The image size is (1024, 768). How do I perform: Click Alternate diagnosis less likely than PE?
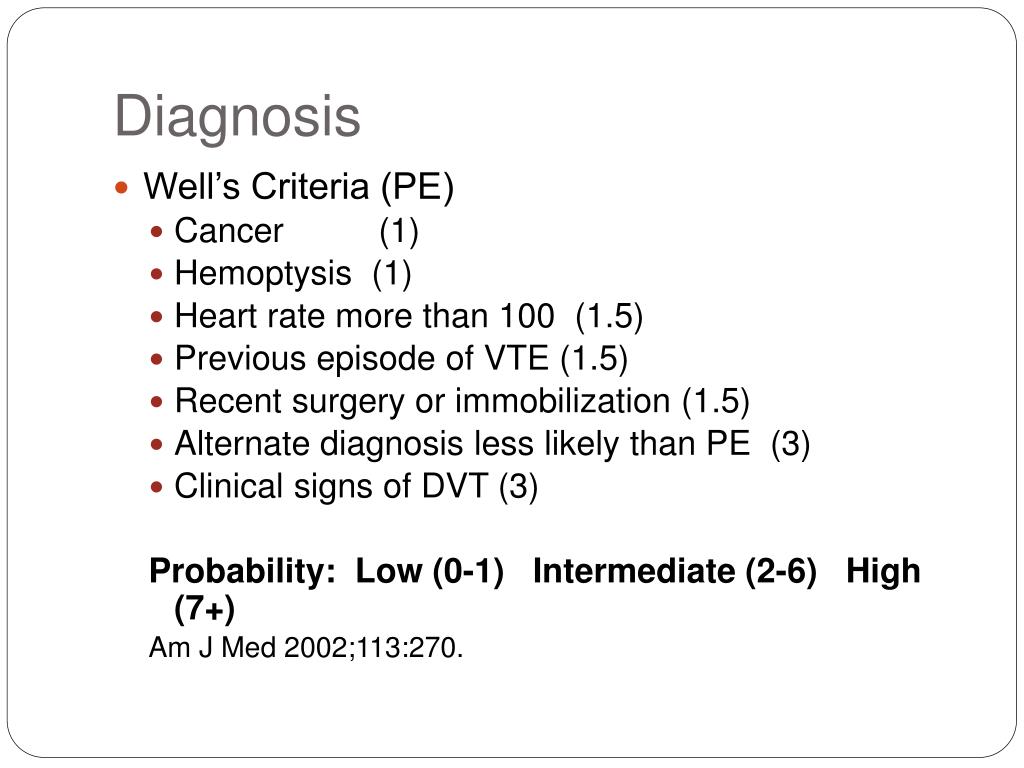tap(462, 443)
